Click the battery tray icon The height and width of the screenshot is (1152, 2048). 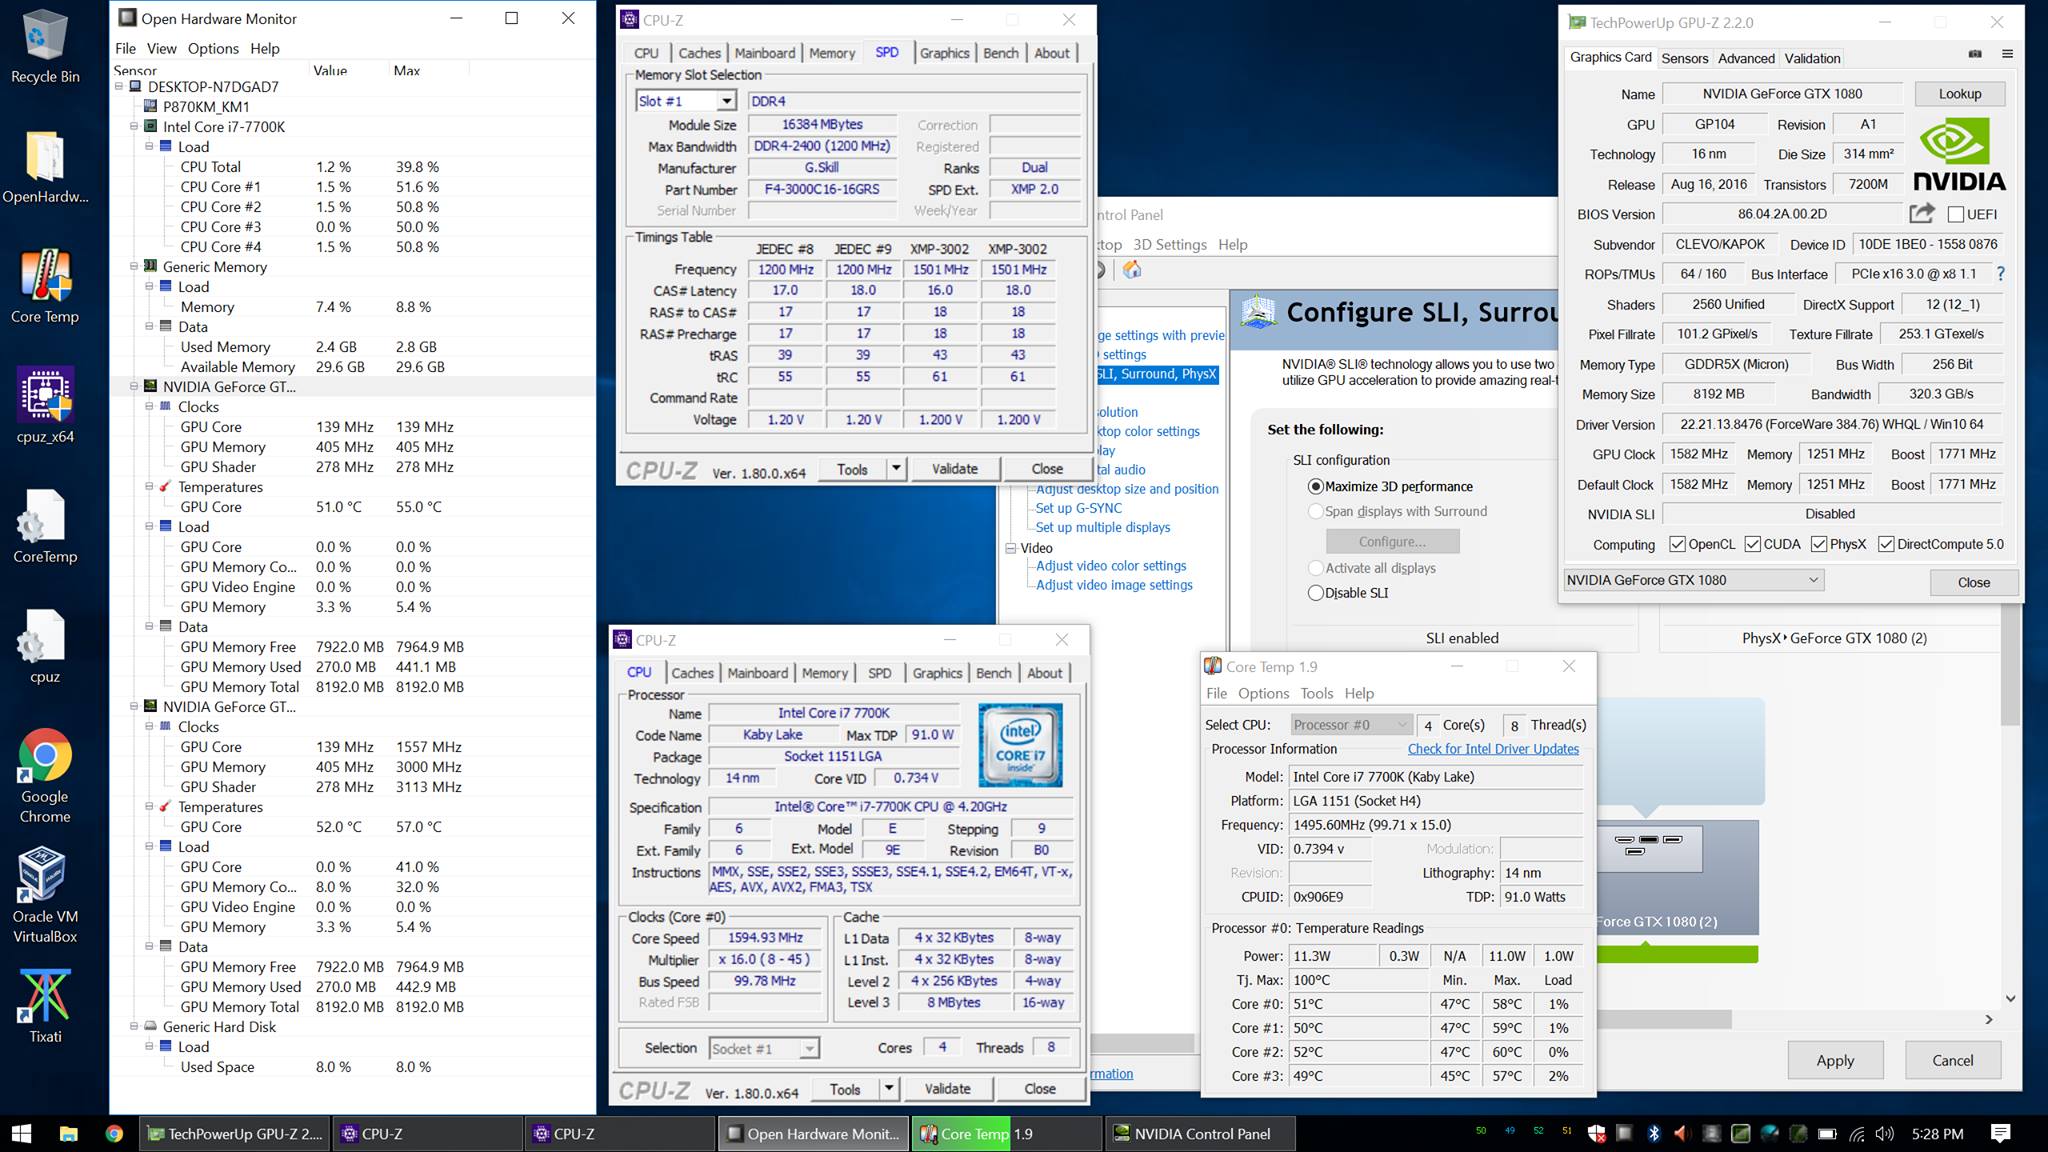coord(1827,1133)
